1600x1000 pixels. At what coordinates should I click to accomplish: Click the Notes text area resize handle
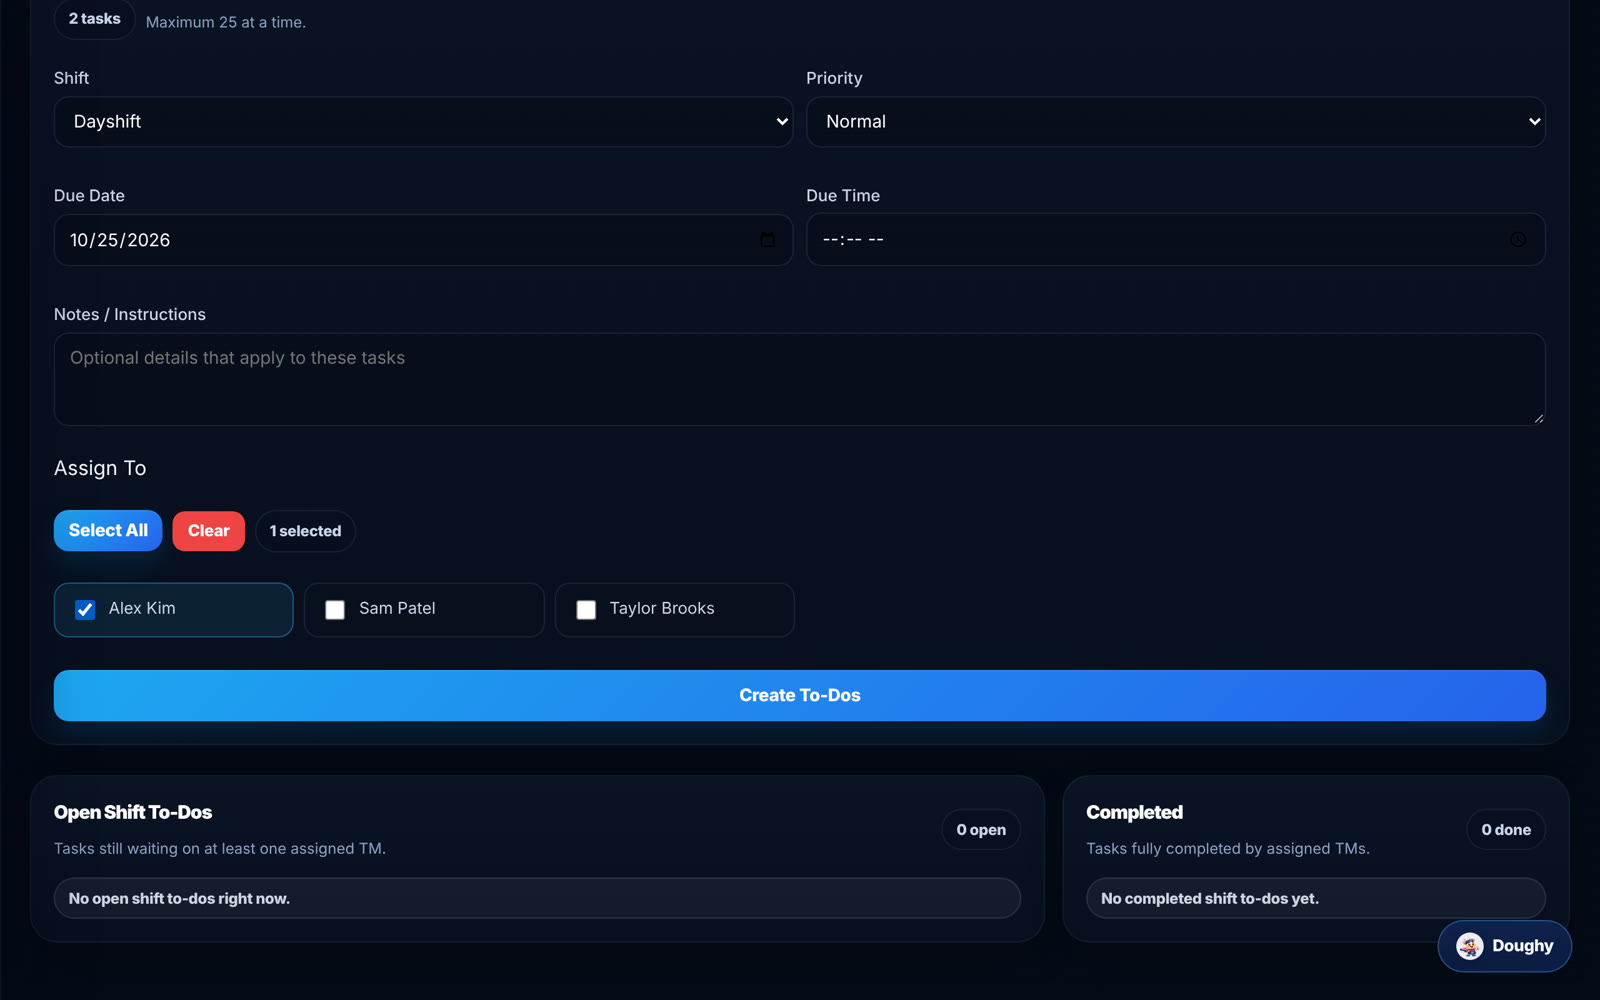[x=1538, y=418]
